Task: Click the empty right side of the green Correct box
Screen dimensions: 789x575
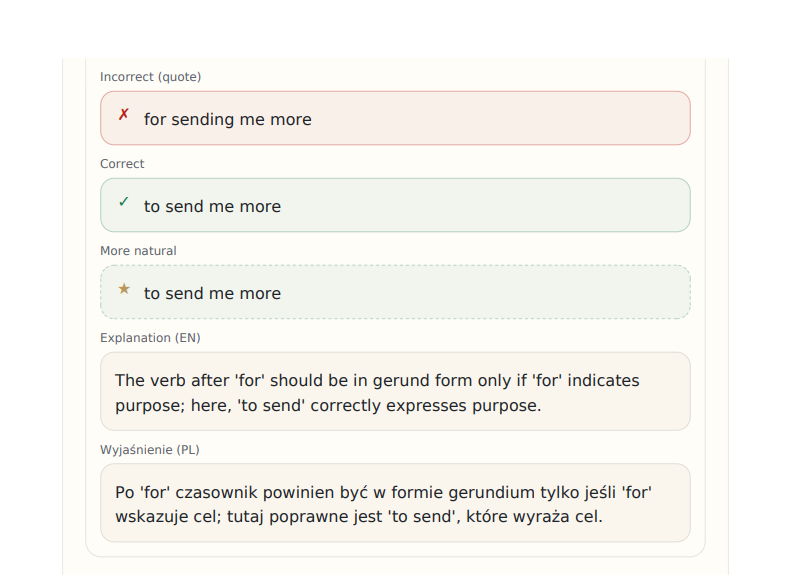Action: point(560,206)
